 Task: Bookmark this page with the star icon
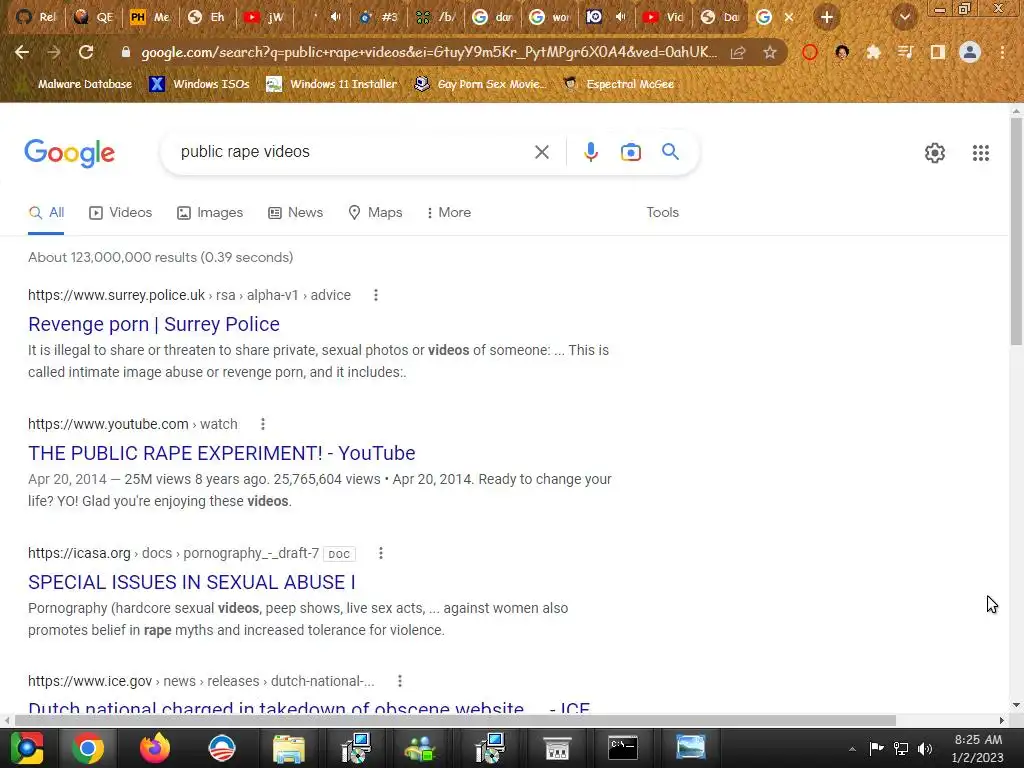[770, 52]
